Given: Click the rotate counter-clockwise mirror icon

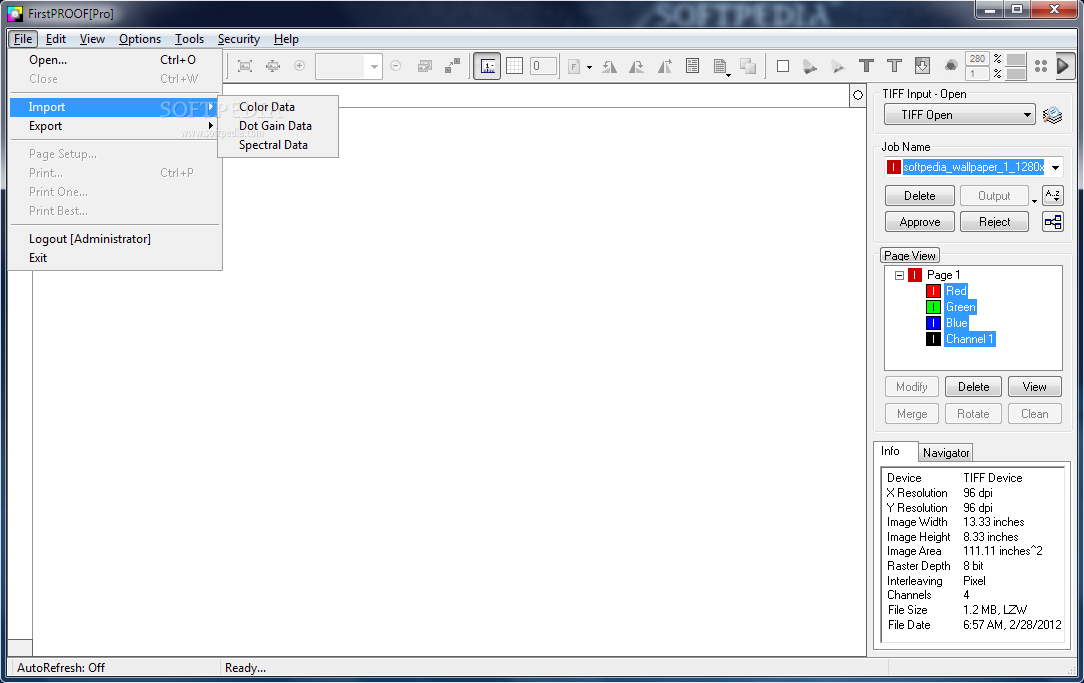Looking at the screenshot, I should point(609,66).
